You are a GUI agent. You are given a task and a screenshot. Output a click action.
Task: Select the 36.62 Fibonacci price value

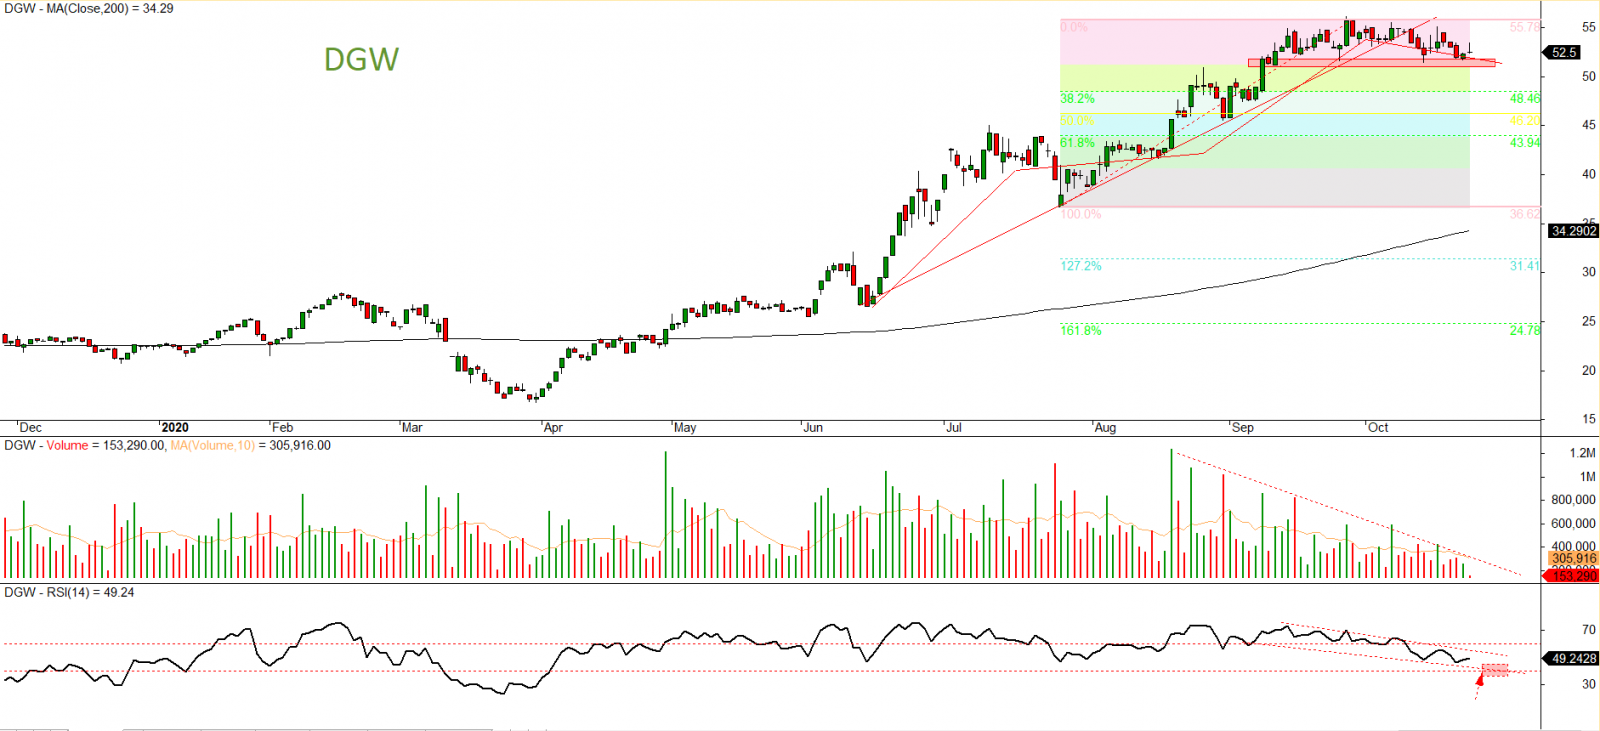[1525, 214]
